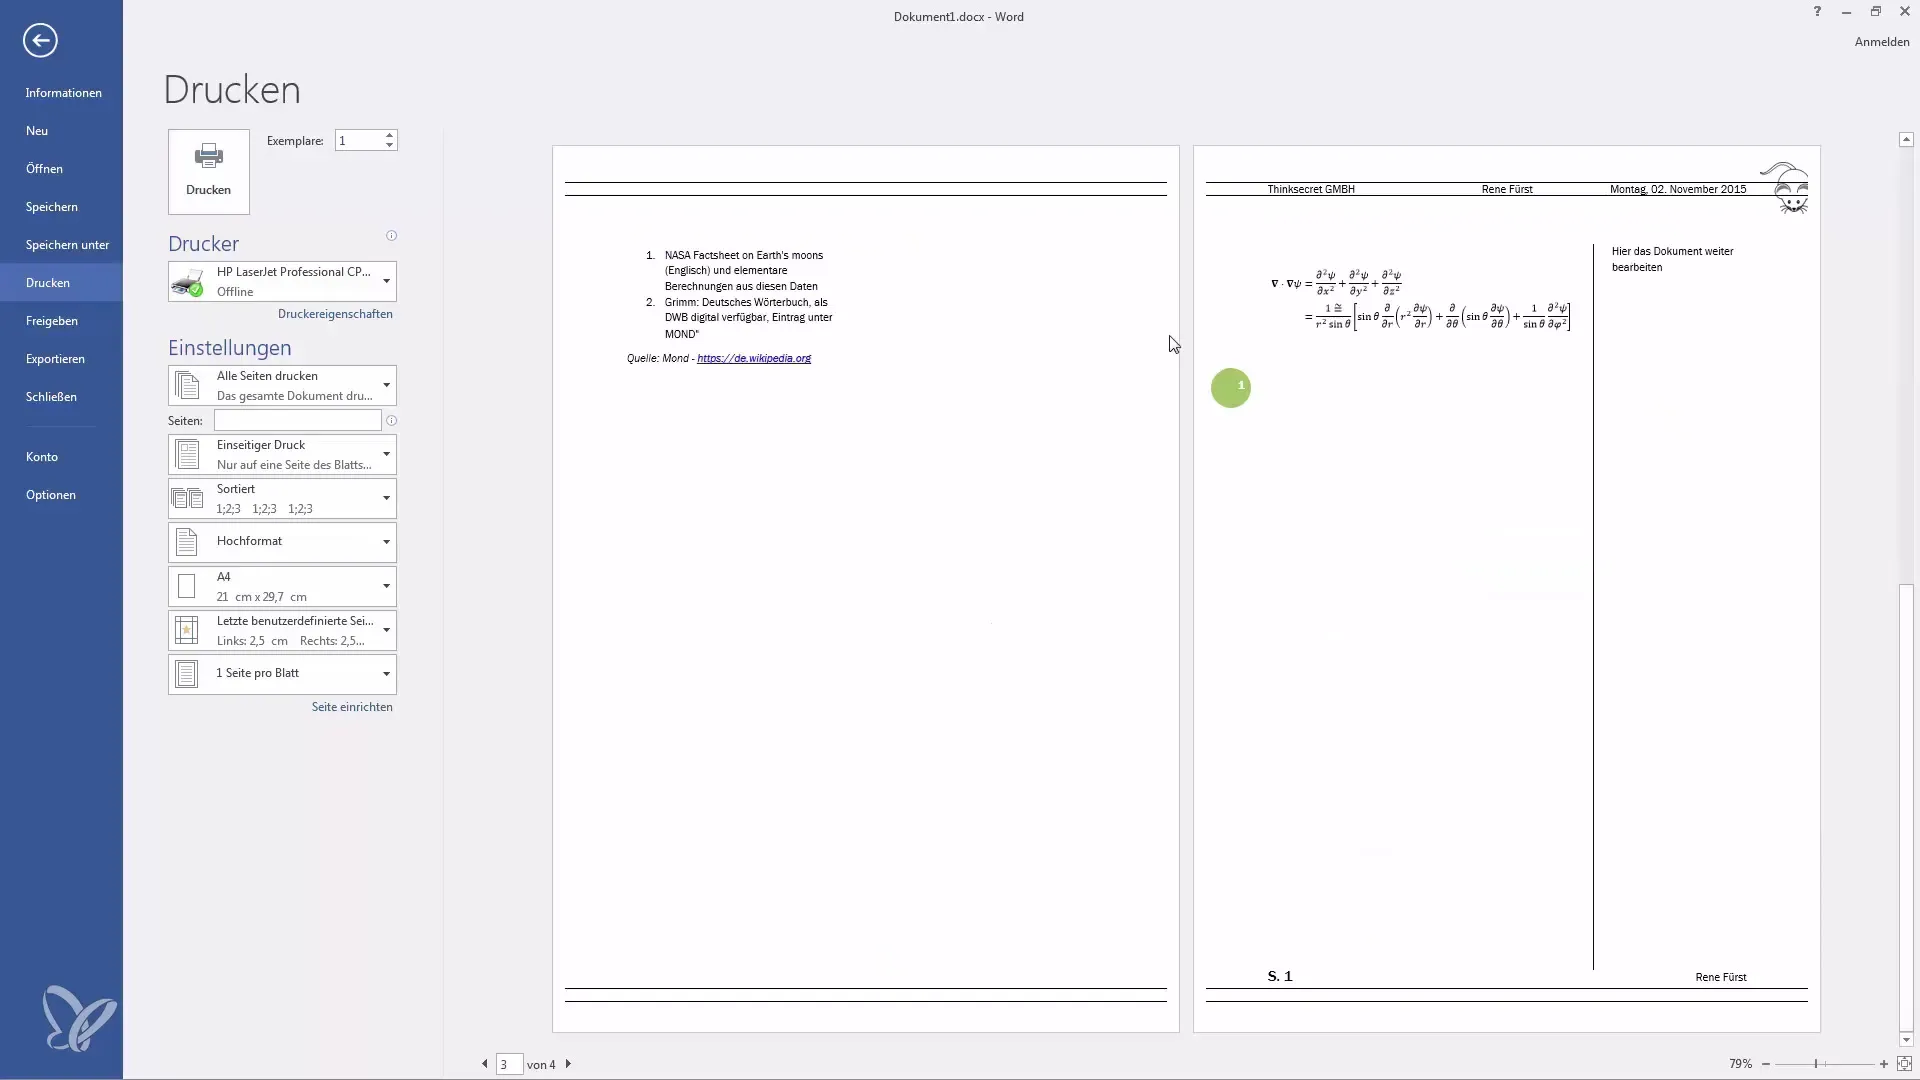The width and height of the screenshot is (1920, 1080).
Task: Zoom in with the plus button
Action: [1884, 1064]
